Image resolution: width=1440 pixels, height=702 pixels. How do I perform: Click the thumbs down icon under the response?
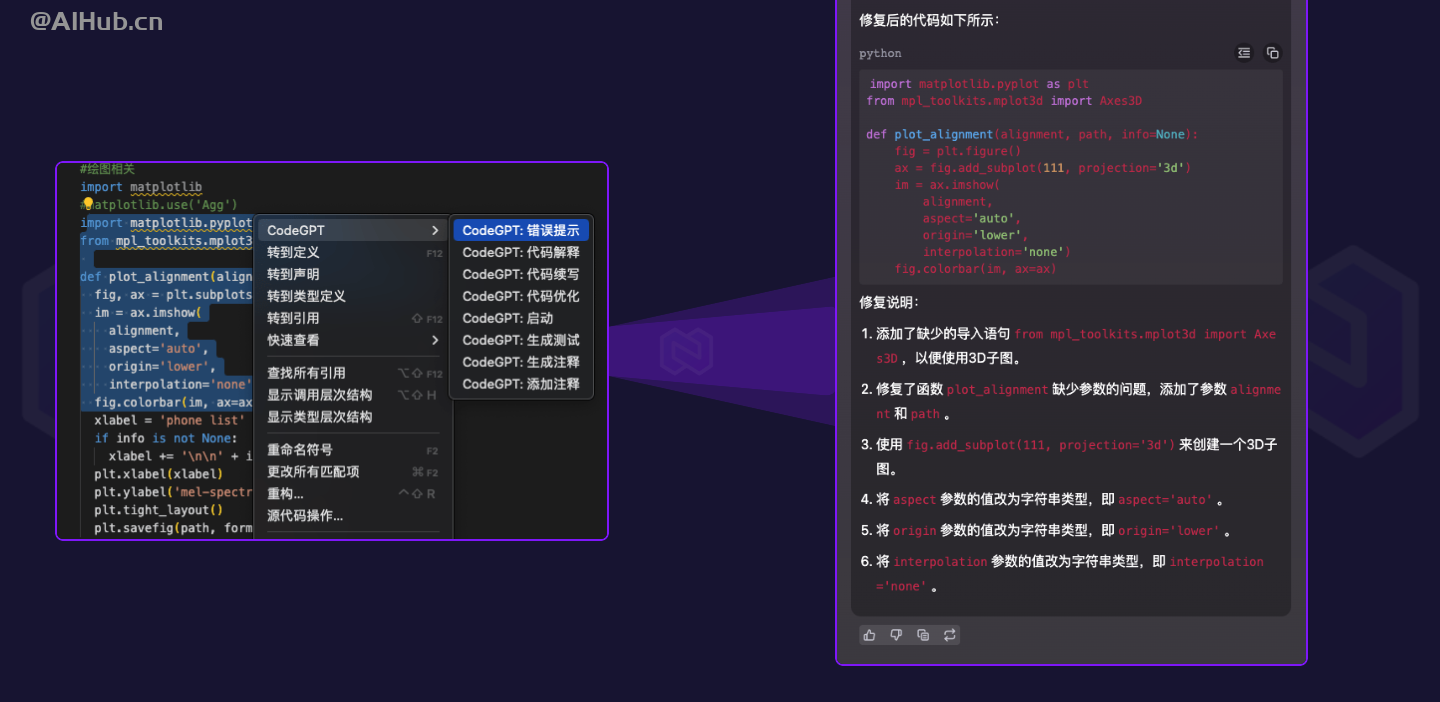(896, 634)
